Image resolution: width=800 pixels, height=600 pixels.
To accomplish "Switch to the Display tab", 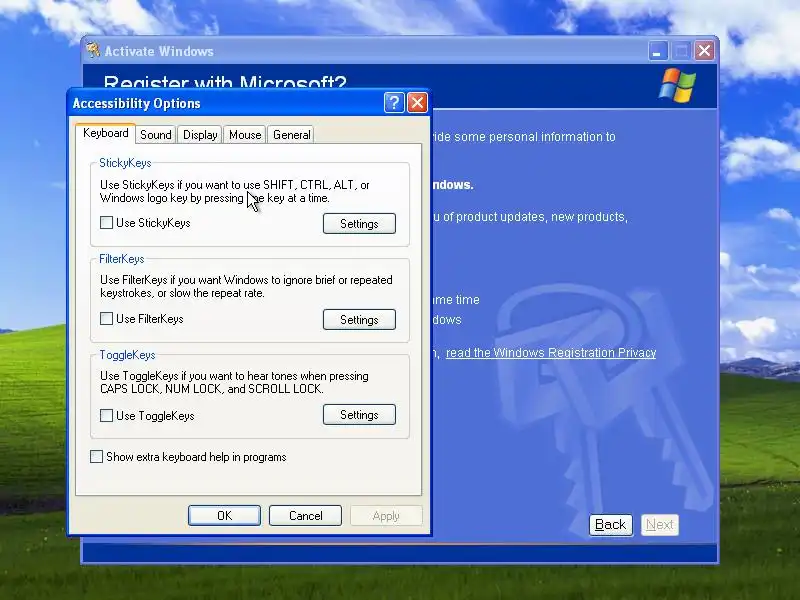I will (200, 135).
